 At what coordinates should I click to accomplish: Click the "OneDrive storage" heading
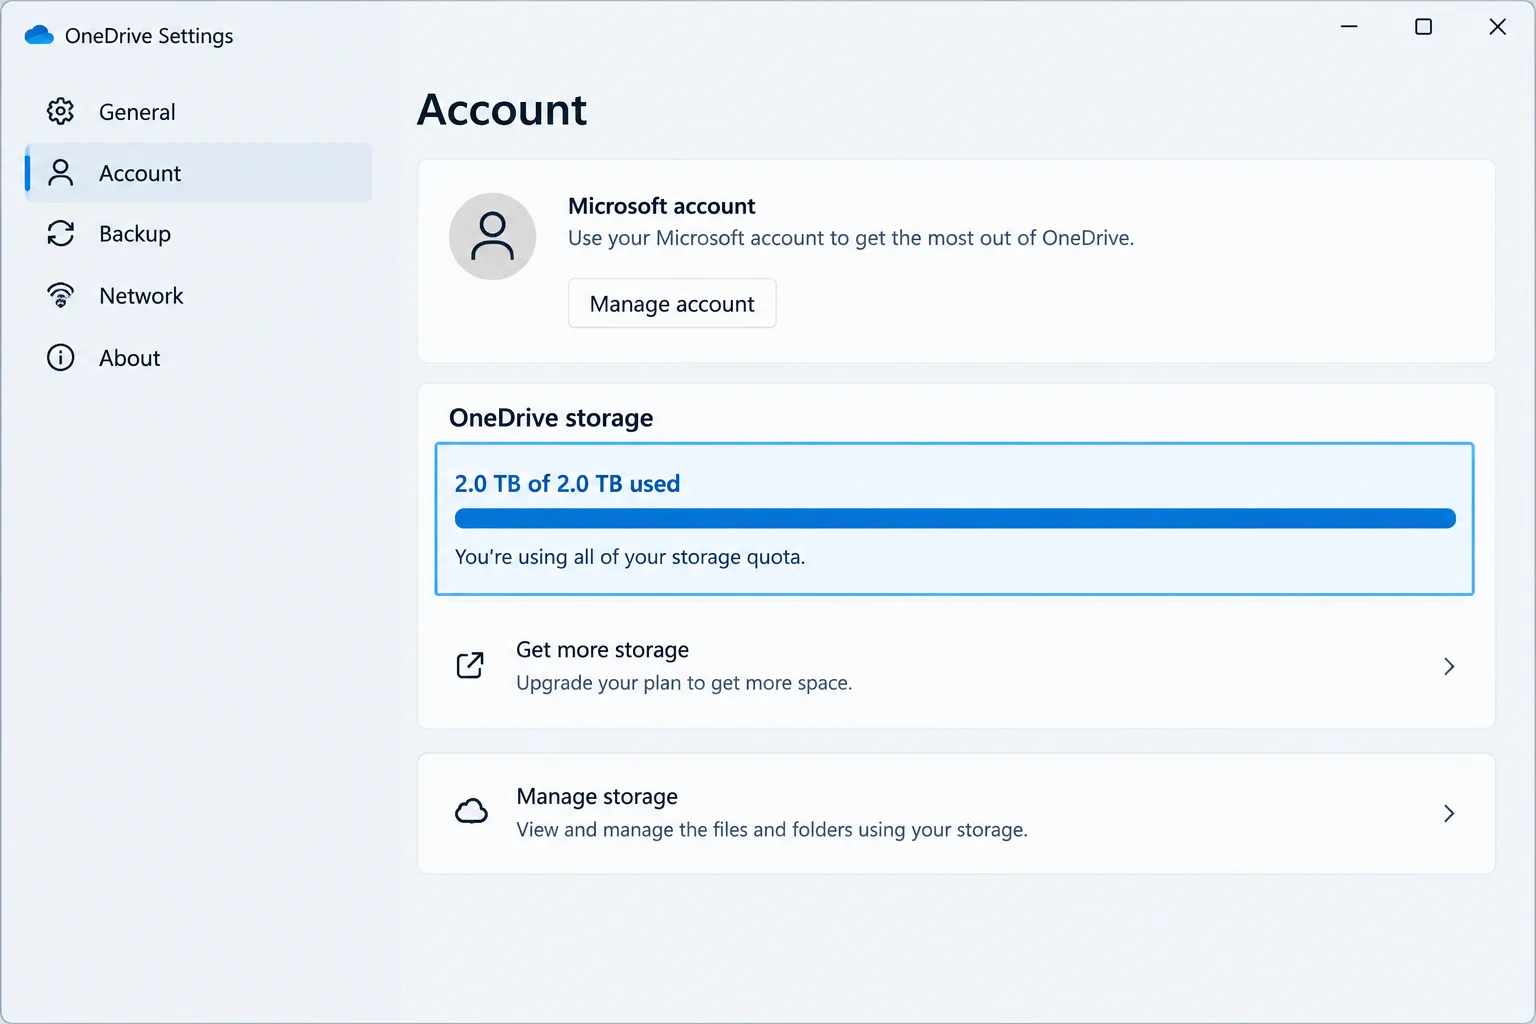551,418
